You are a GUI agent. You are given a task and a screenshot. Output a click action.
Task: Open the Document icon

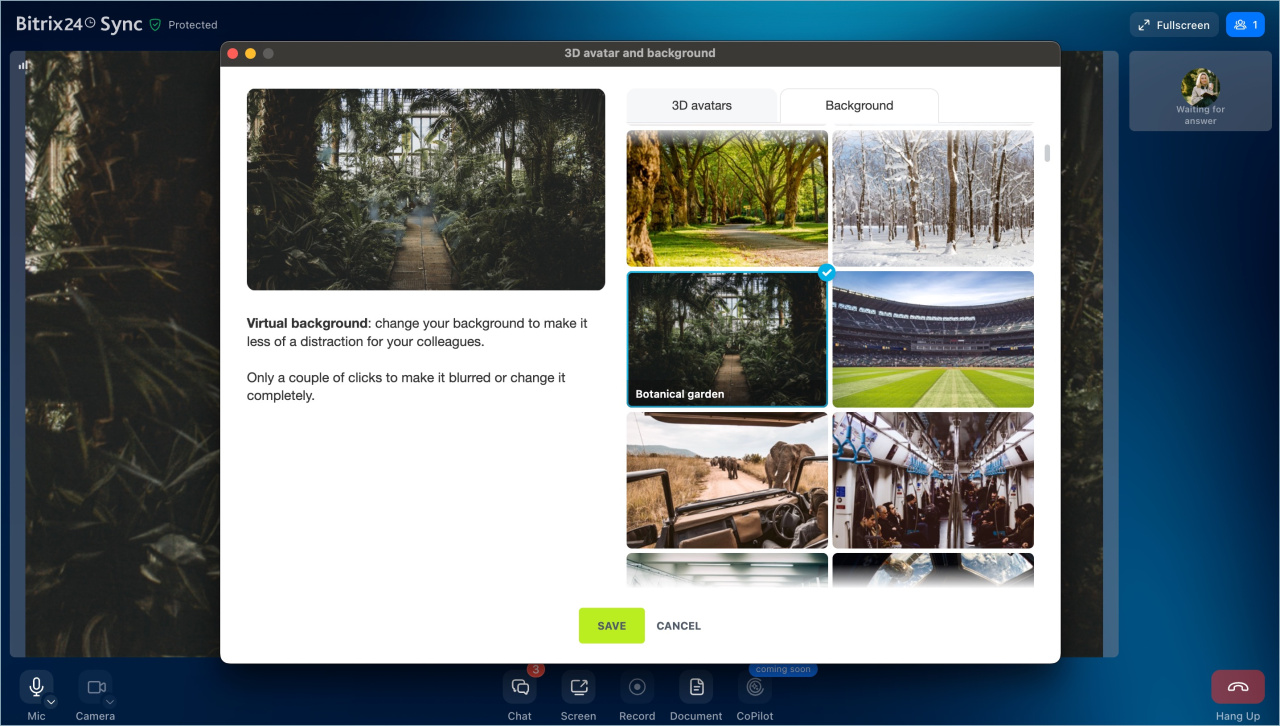696,687
